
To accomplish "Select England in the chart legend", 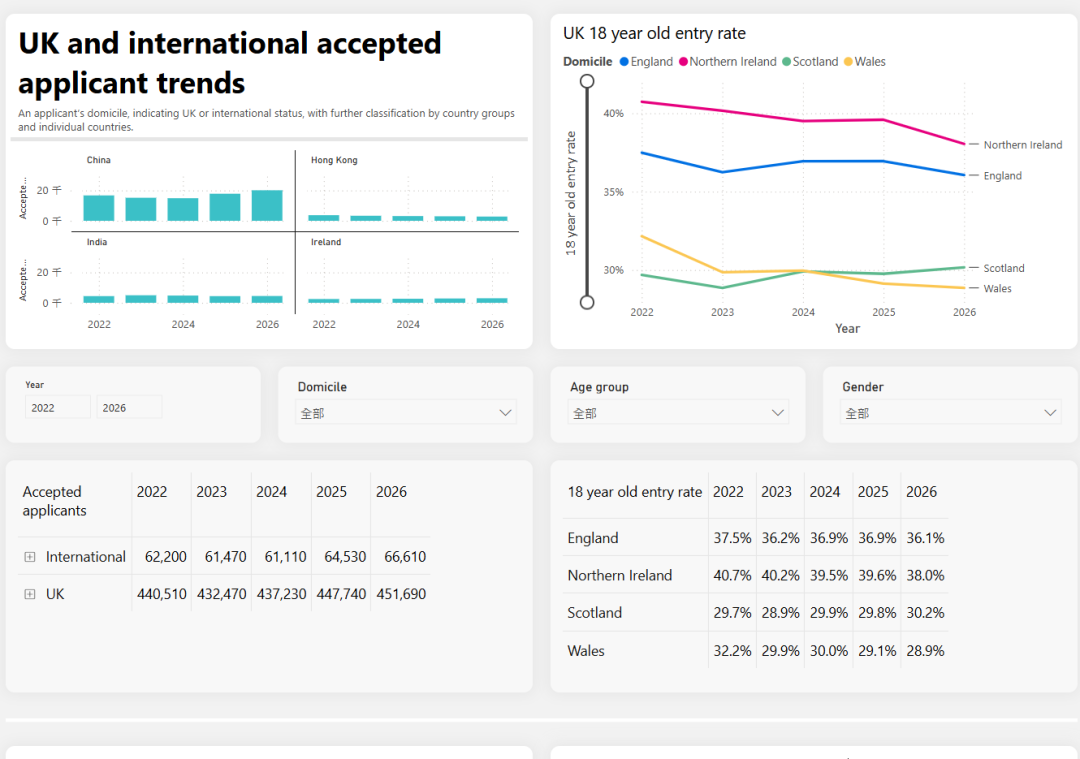I will click(646, 61).
